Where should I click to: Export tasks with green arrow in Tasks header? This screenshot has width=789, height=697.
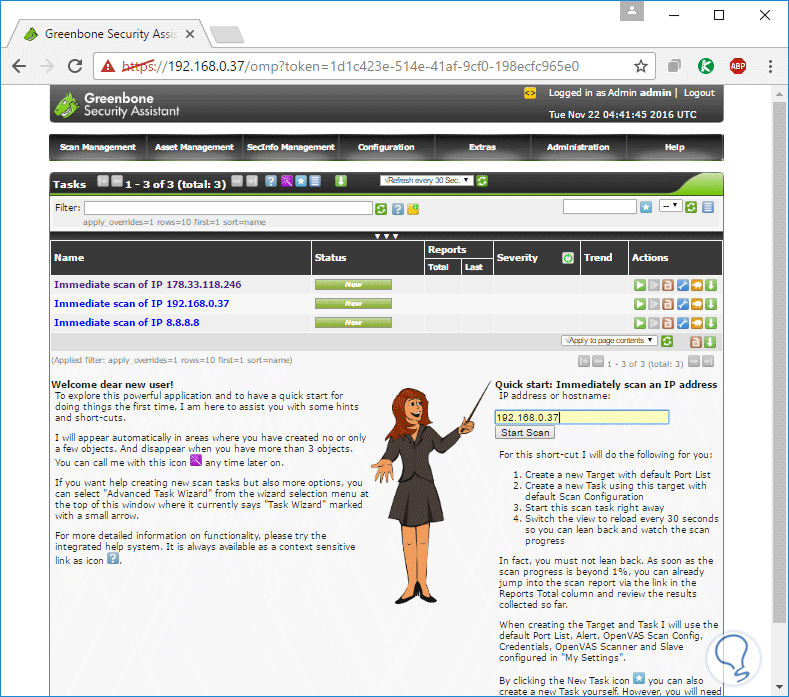[341, 181]
